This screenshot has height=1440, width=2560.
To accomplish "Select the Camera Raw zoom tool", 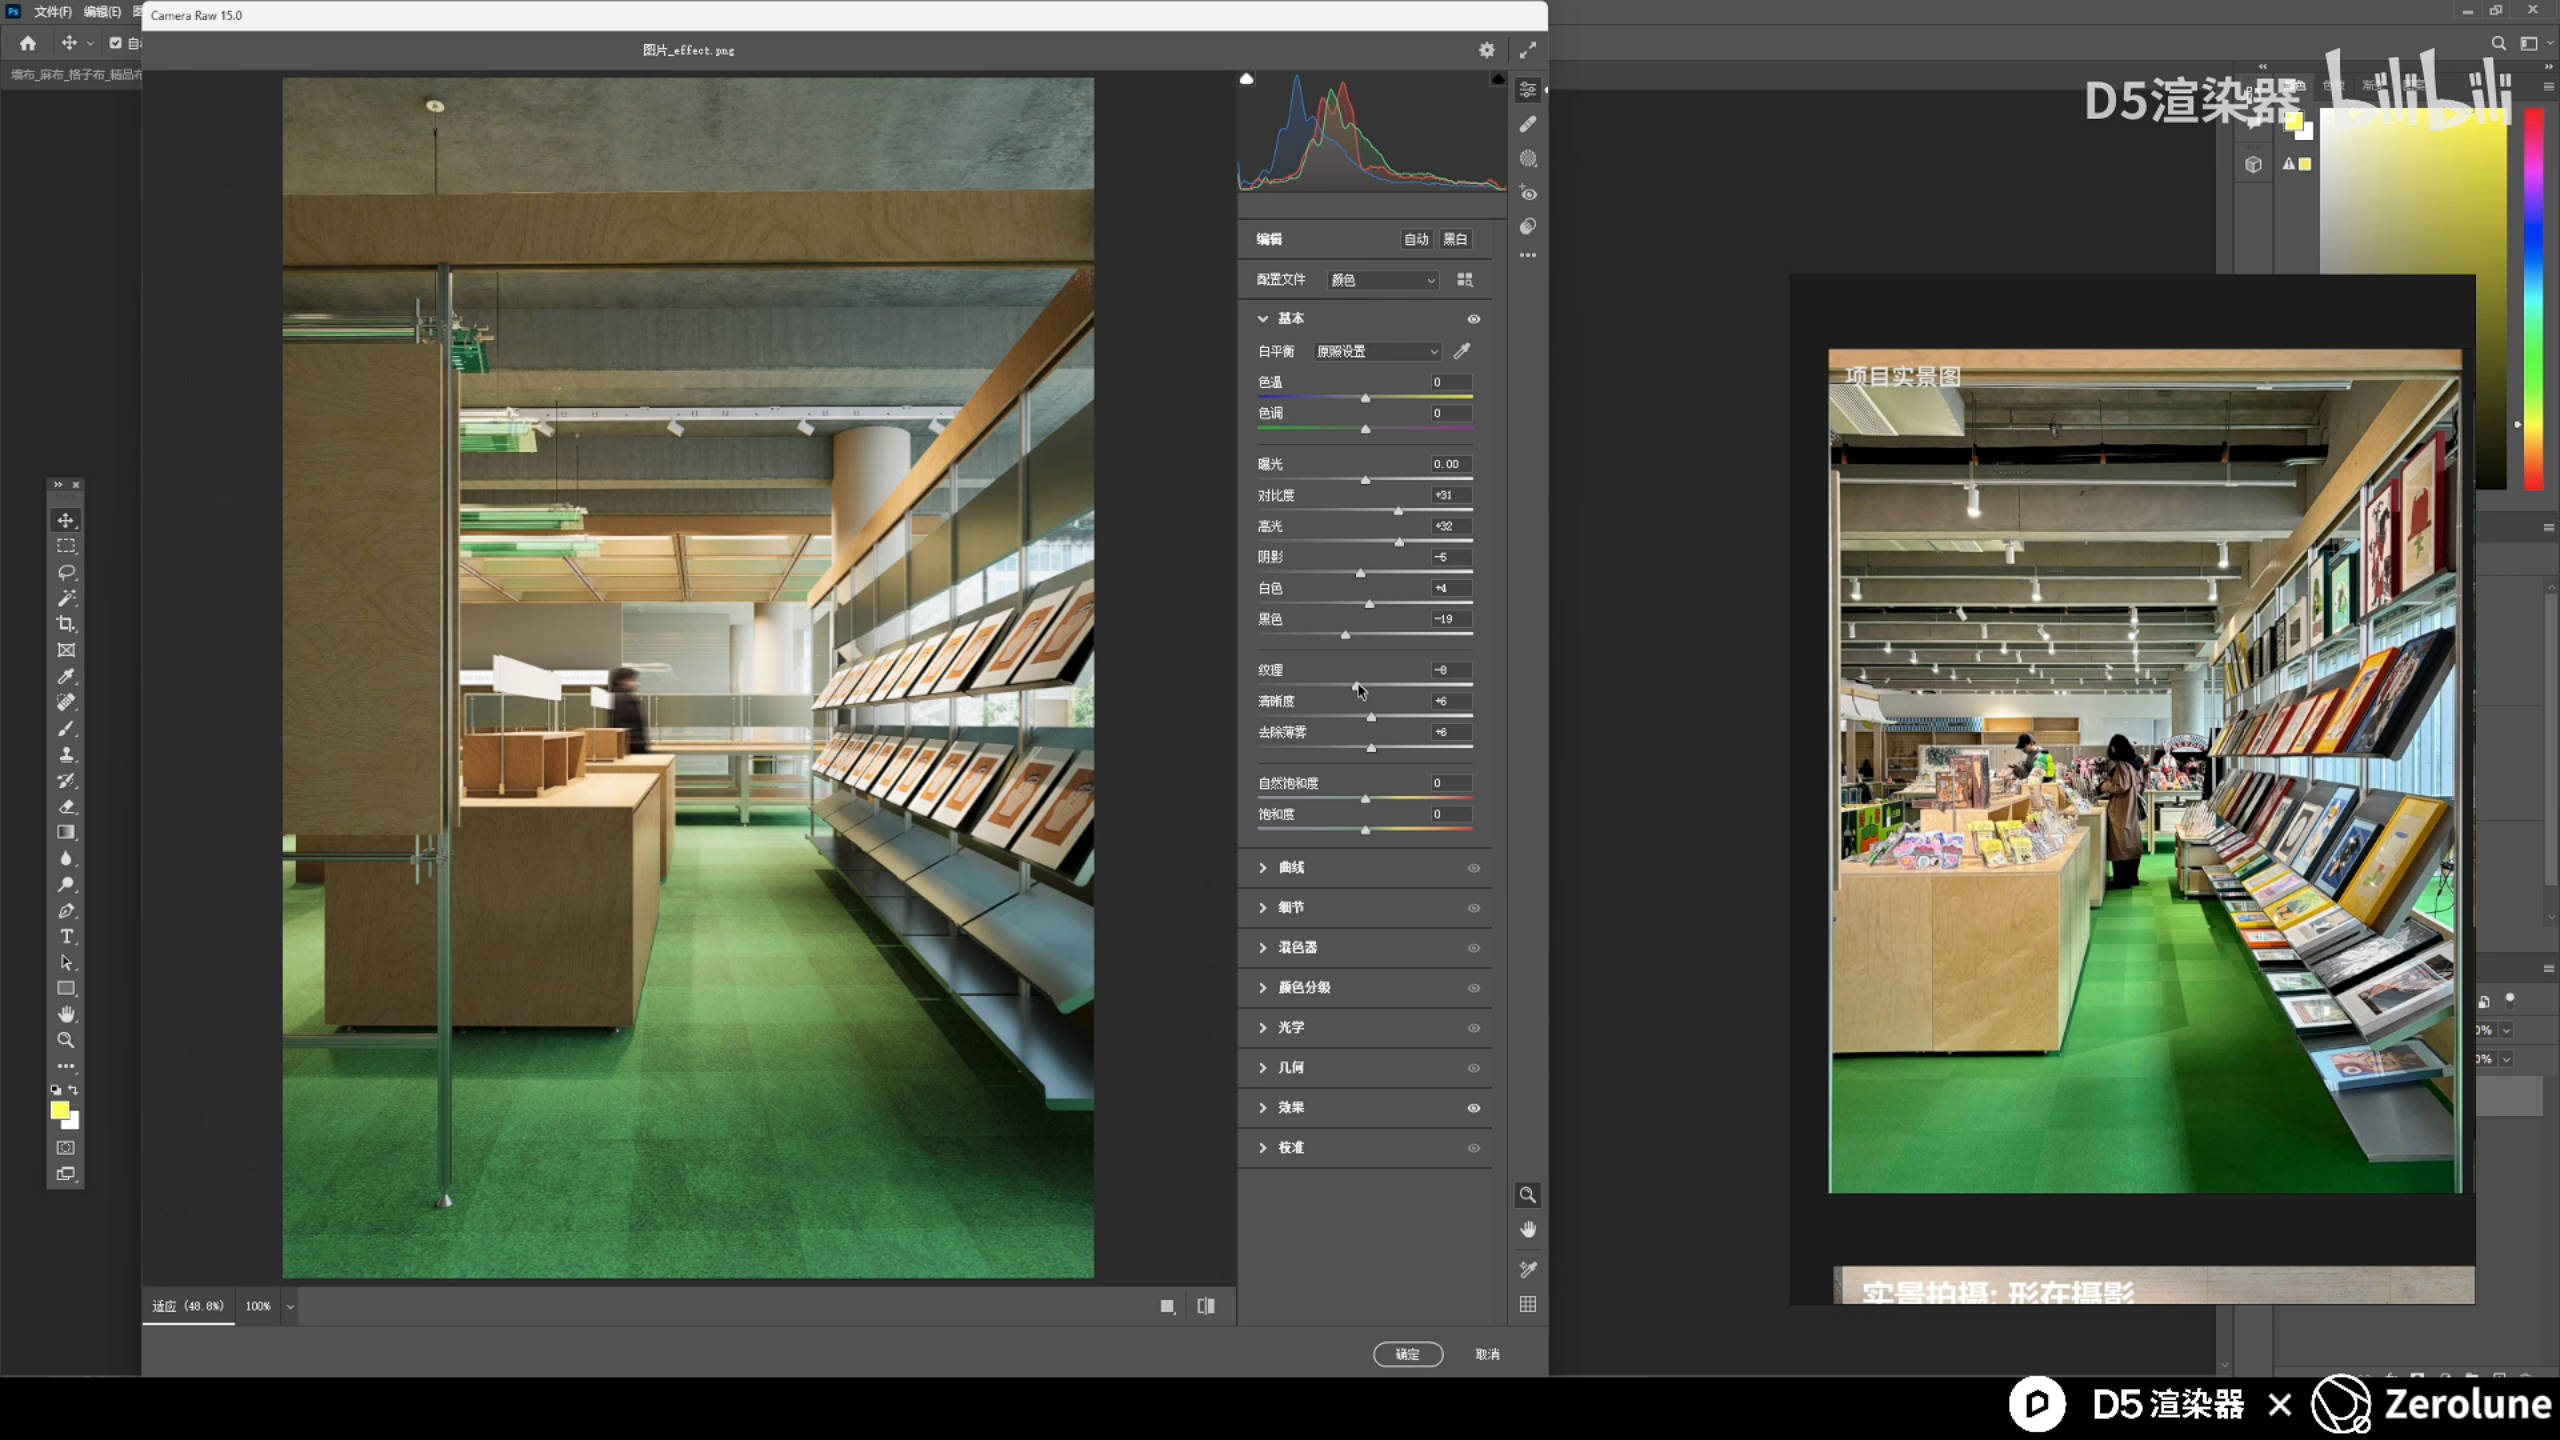I will click(x=1528, y=1195).
